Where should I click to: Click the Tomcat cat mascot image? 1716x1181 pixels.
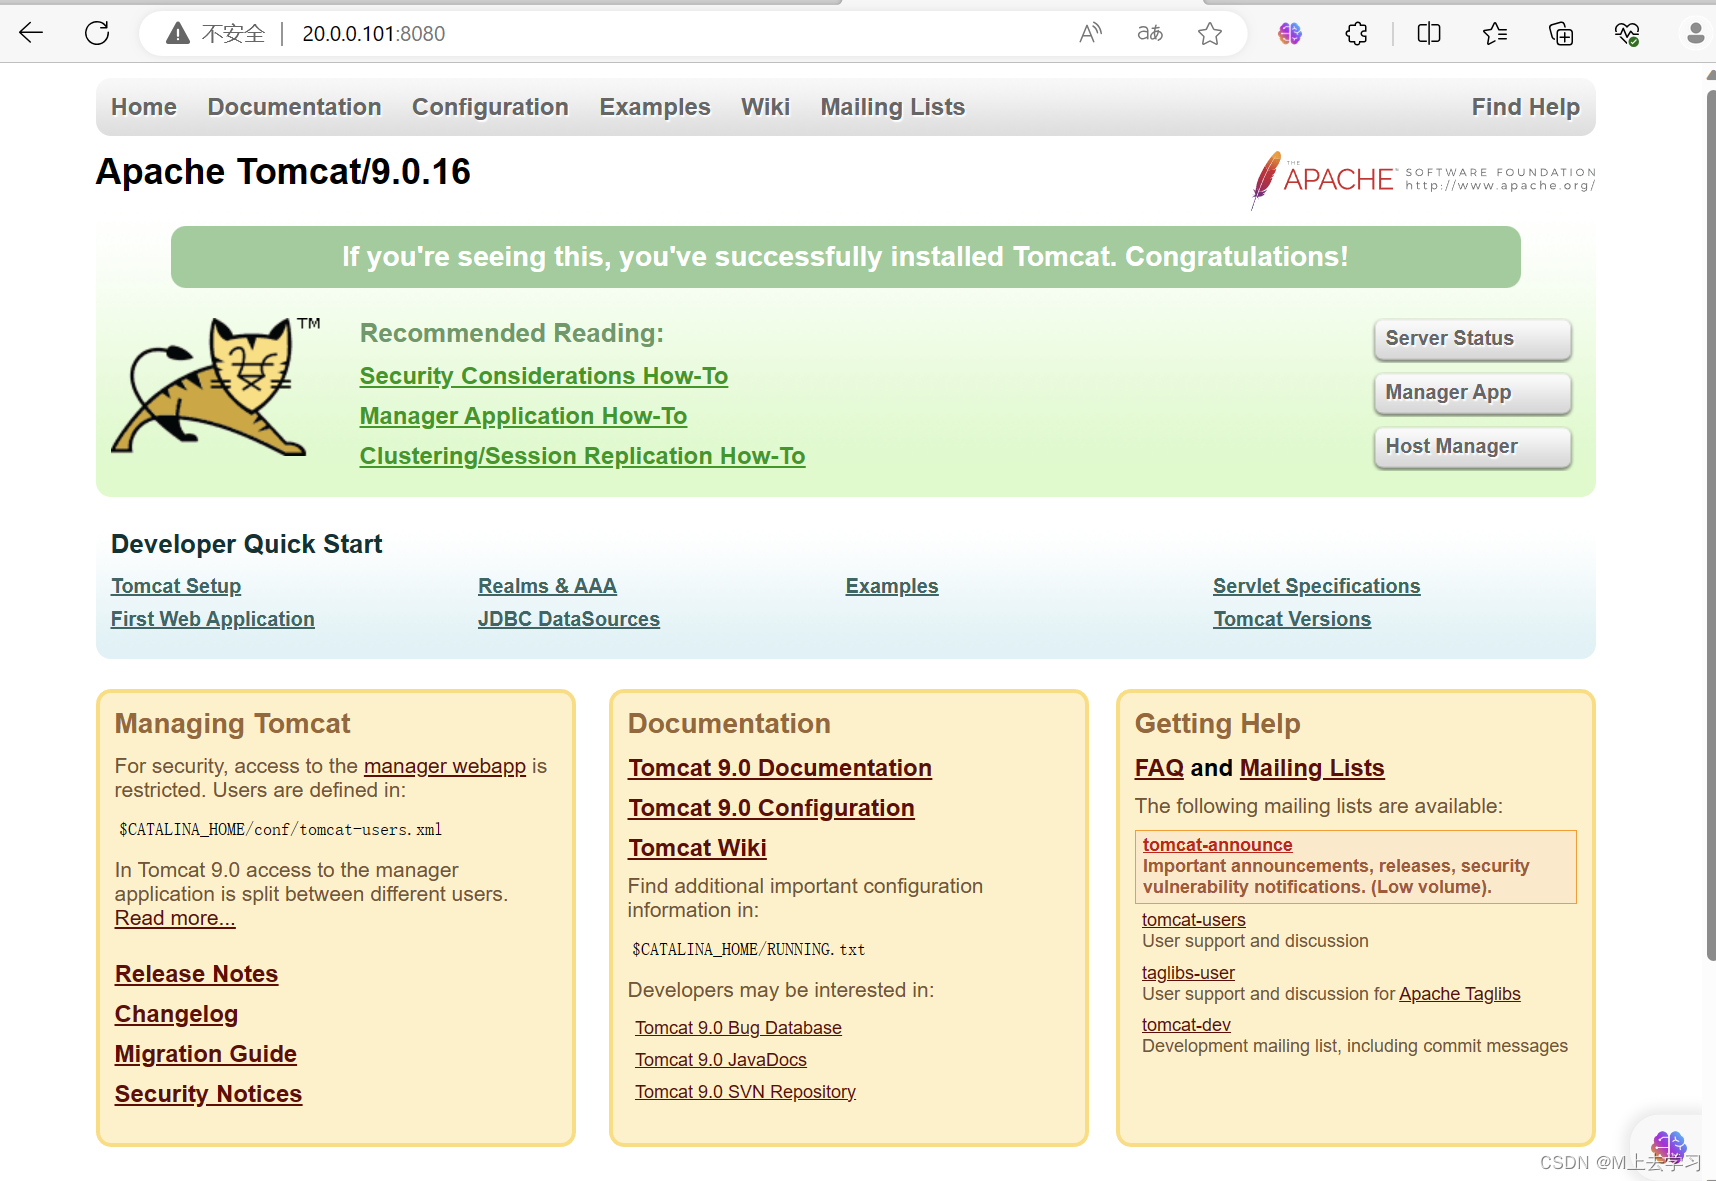(215, 387)
